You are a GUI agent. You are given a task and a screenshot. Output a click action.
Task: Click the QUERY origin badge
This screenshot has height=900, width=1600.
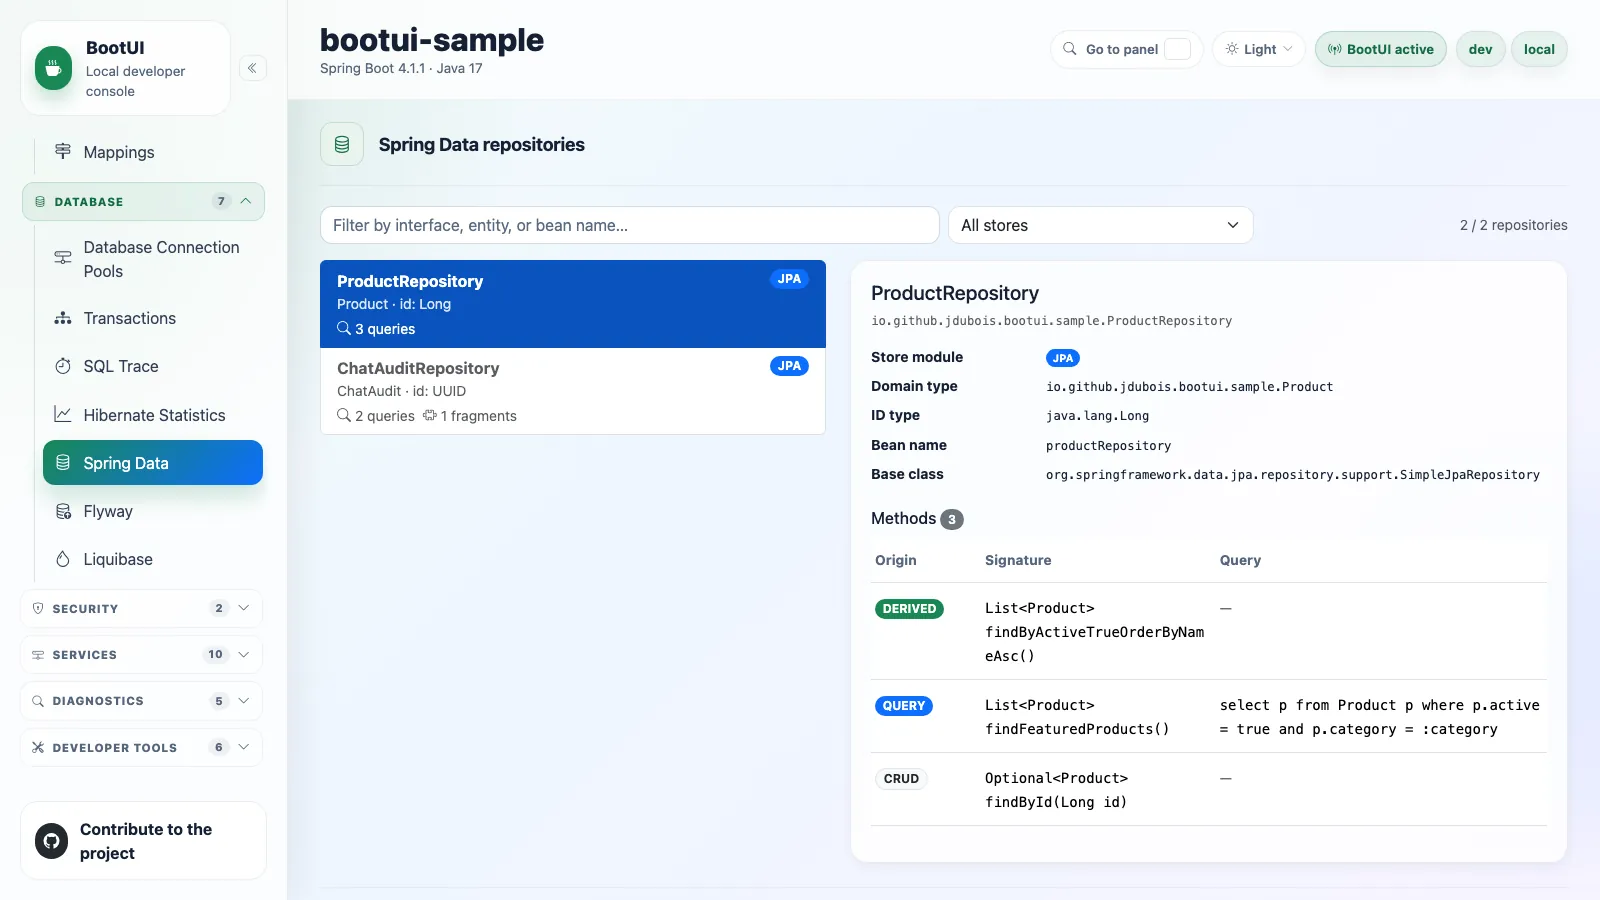click(904, 706)
